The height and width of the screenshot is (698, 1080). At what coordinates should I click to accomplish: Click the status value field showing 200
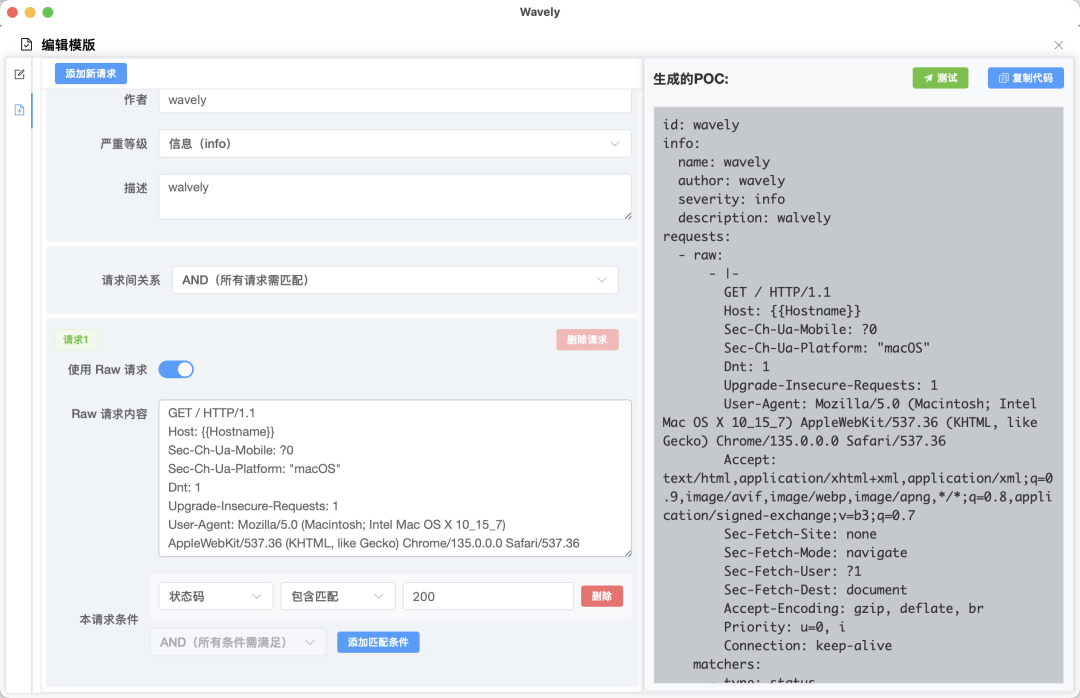click(x=488, y=596)
